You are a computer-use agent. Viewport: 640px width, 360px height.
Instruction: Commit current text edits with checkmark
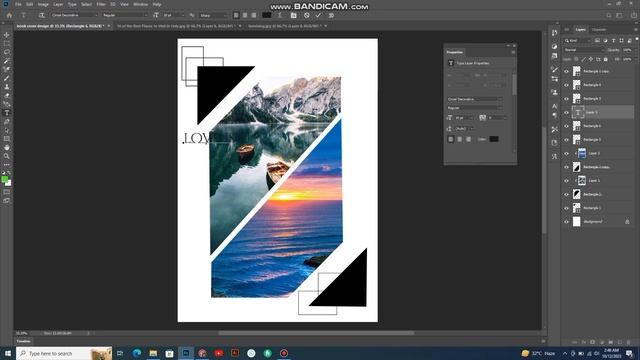[x=318, y=16]
